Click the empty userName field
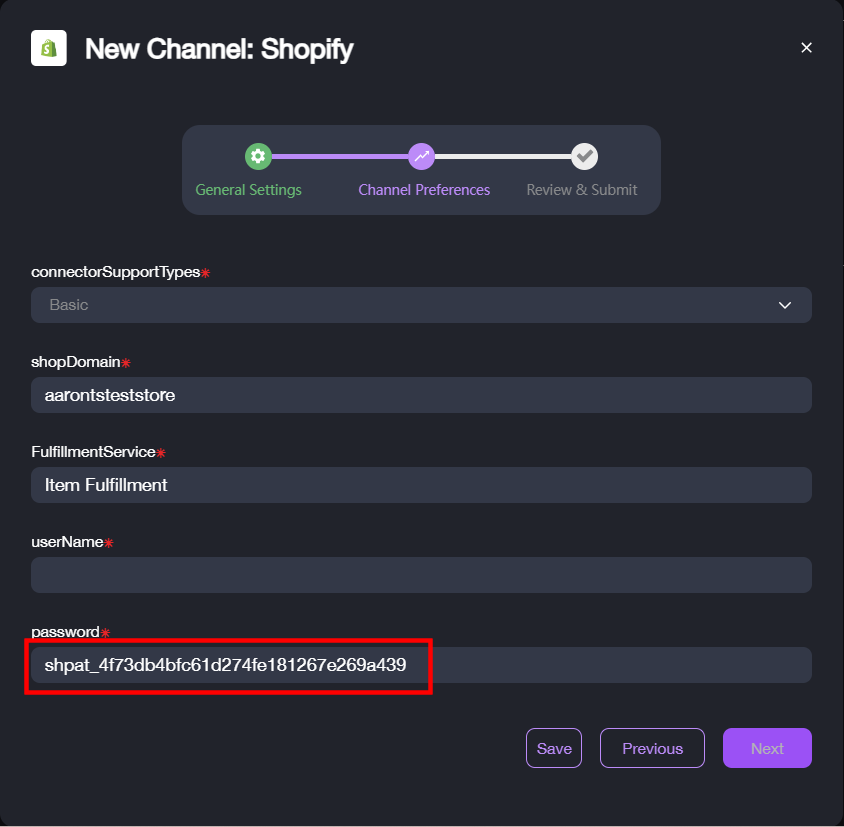The height and width of the screenshot is (827, 844). pyautogui.click(x=420, y=575)
